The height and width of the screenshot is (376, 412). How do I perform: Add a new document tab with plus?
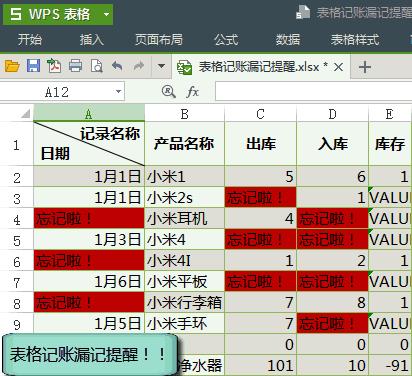(x=365, y=67)
